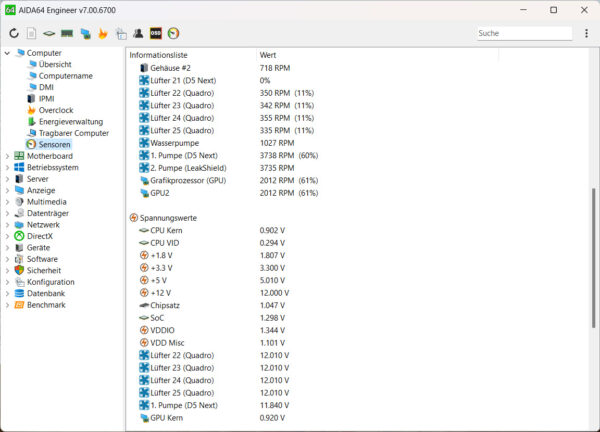Click into the Suche search field
The width and height of the screenshot is (600, 432).
point(520,33)
